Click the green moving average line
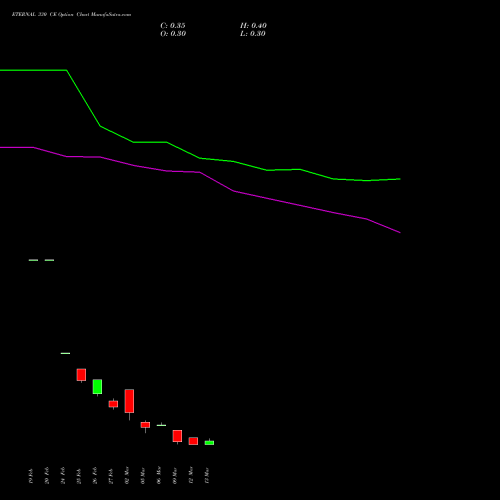The height and width of the screenshot is (500, 500). click(200, 158)
